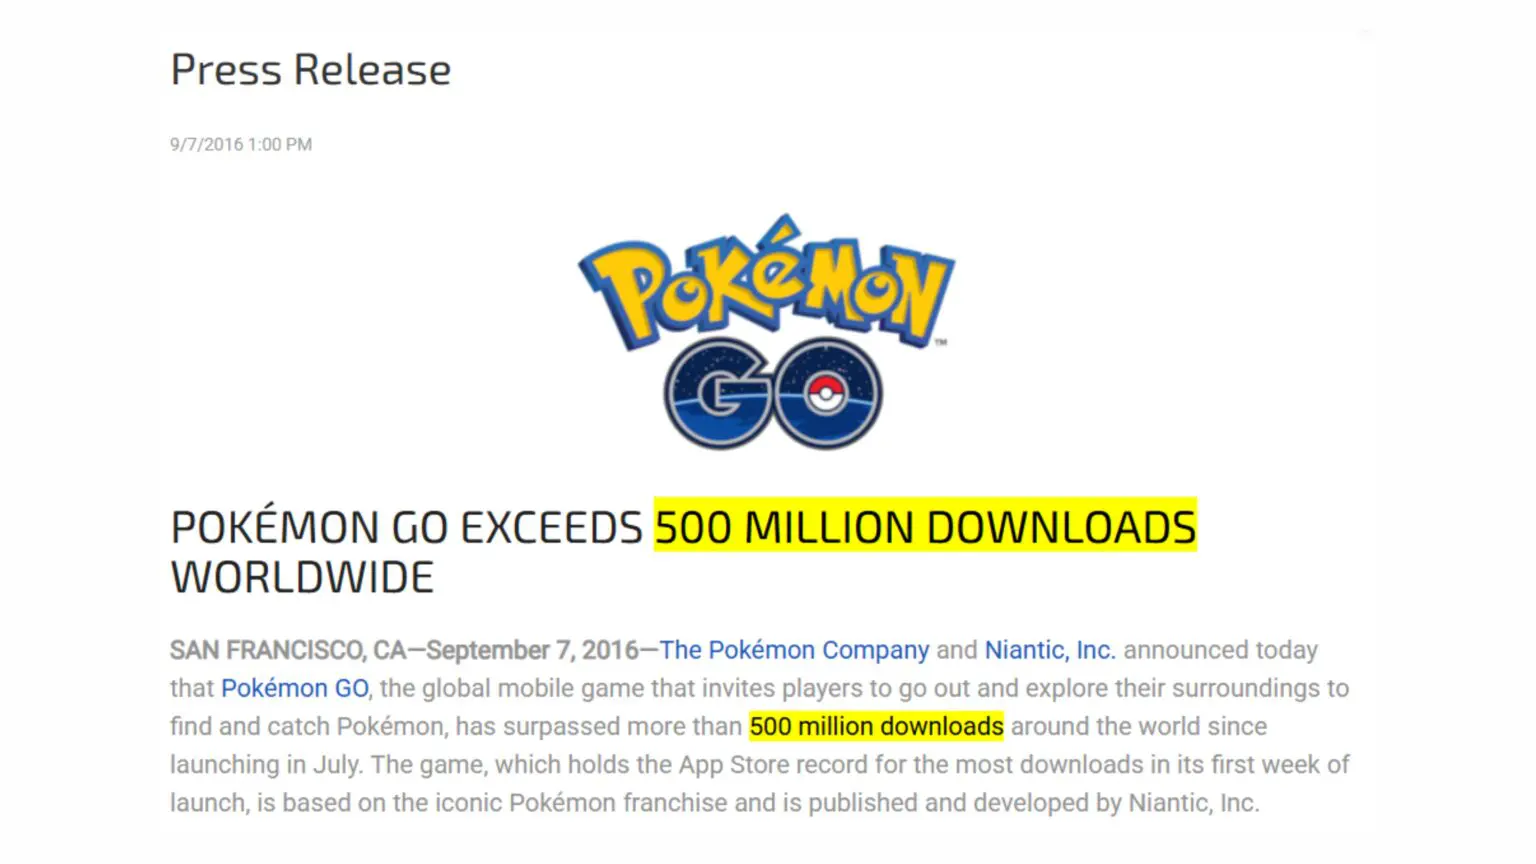
Task: Click the word WORLDWIDE in the headline
Action: tap(302, 578)
